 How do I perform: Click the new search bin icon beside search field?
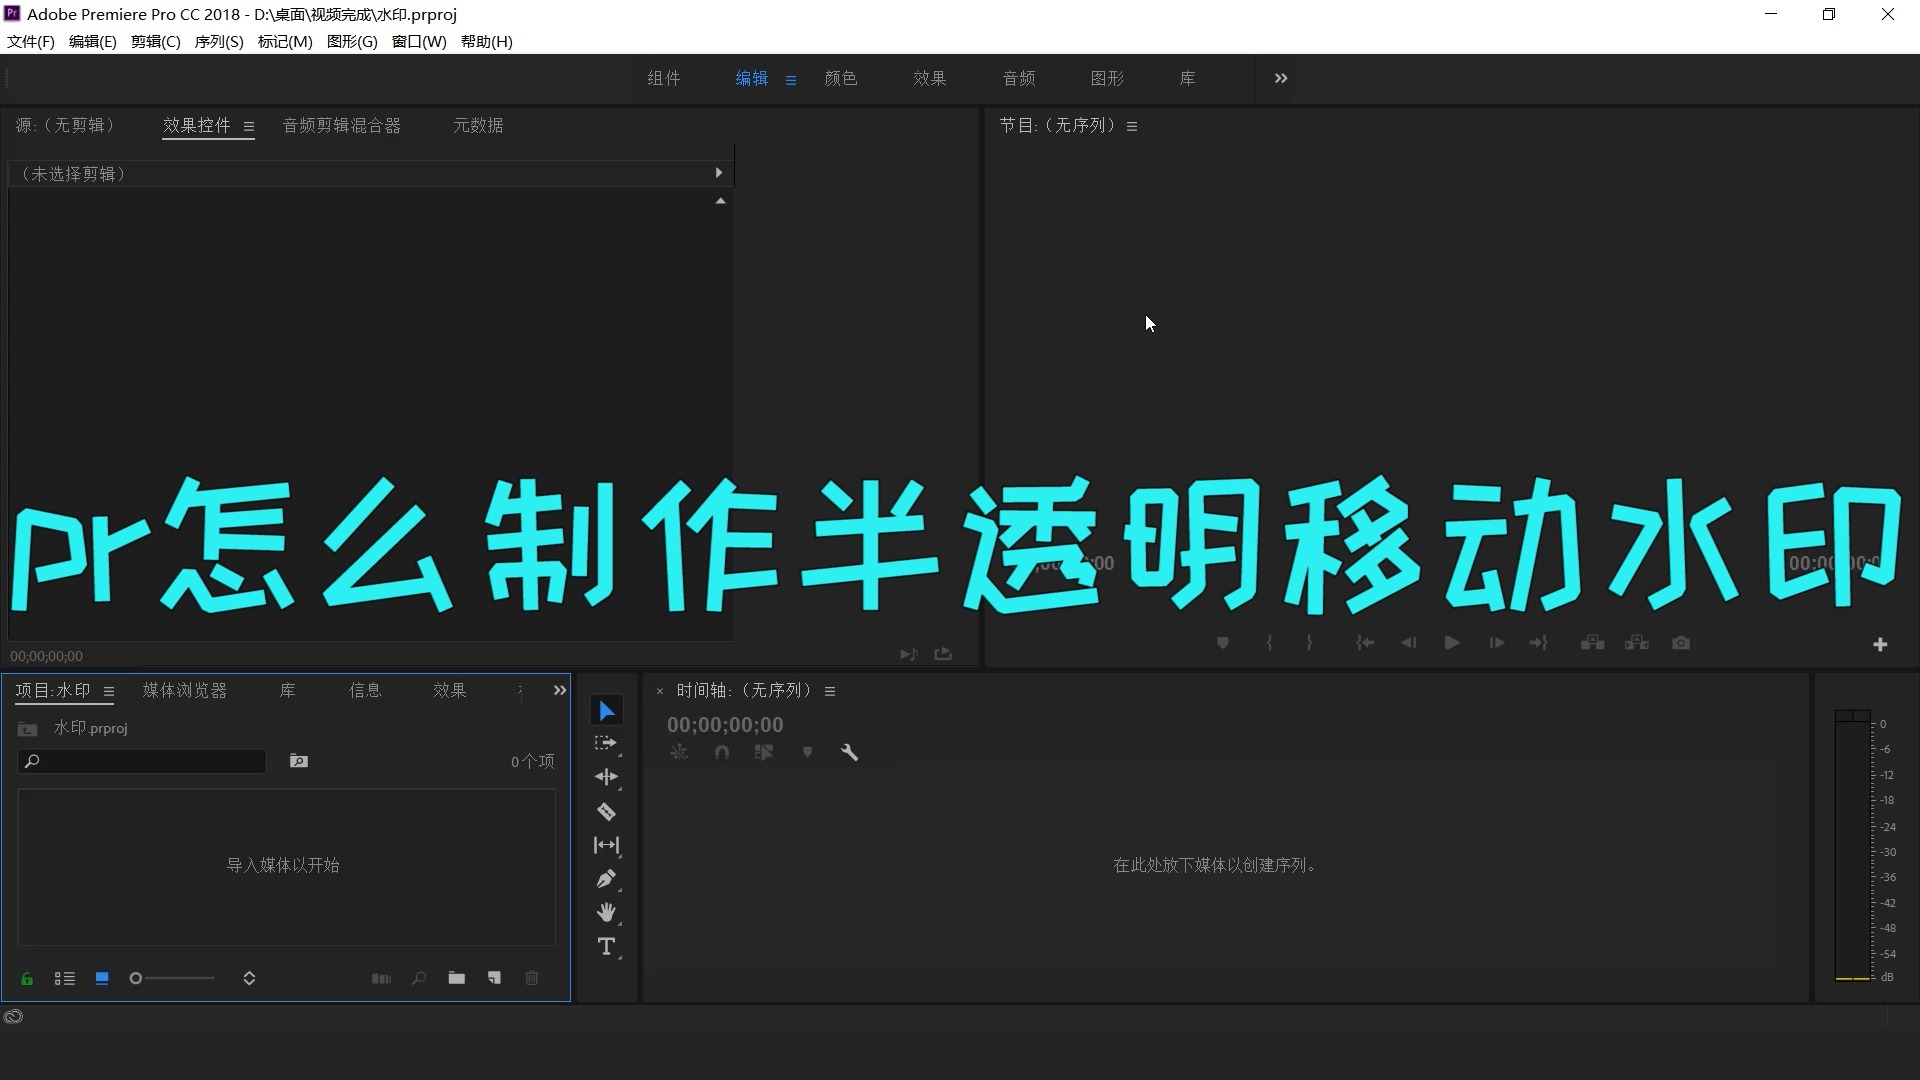click(x=298, y=761)
